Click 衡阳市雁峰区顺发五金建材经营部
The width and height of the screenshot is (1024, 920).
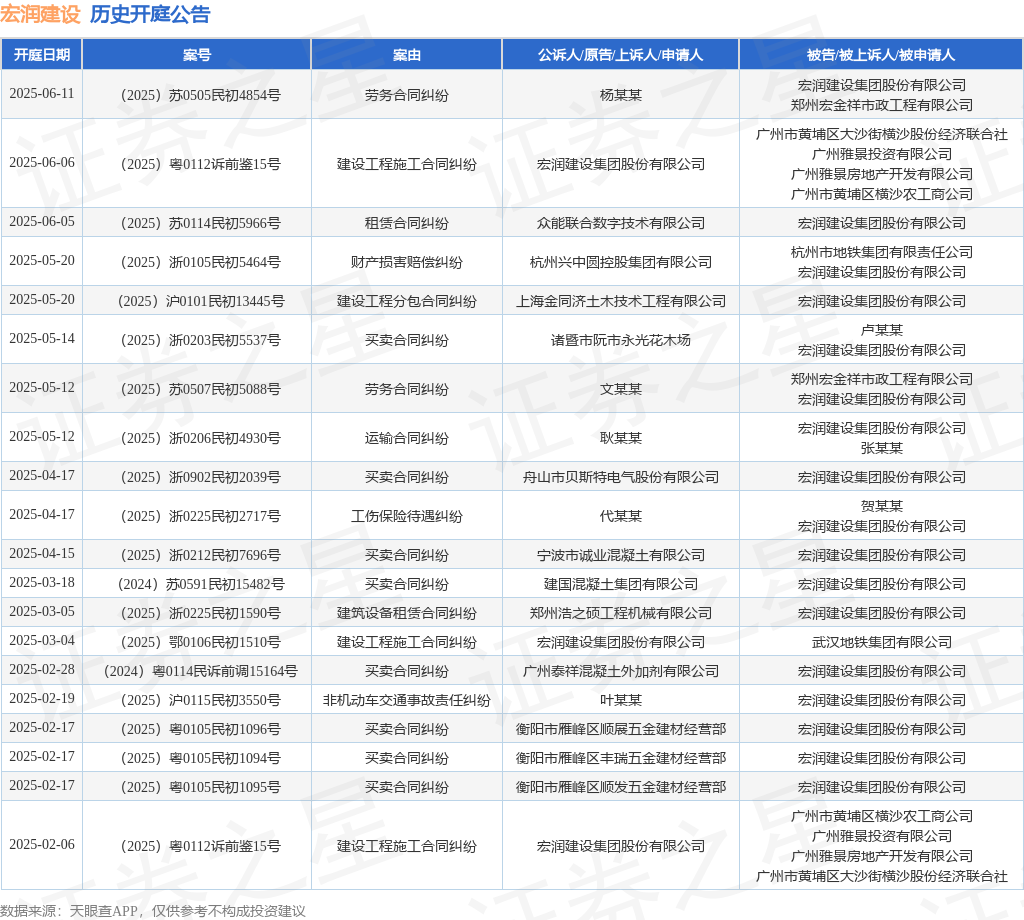point(620,787)
